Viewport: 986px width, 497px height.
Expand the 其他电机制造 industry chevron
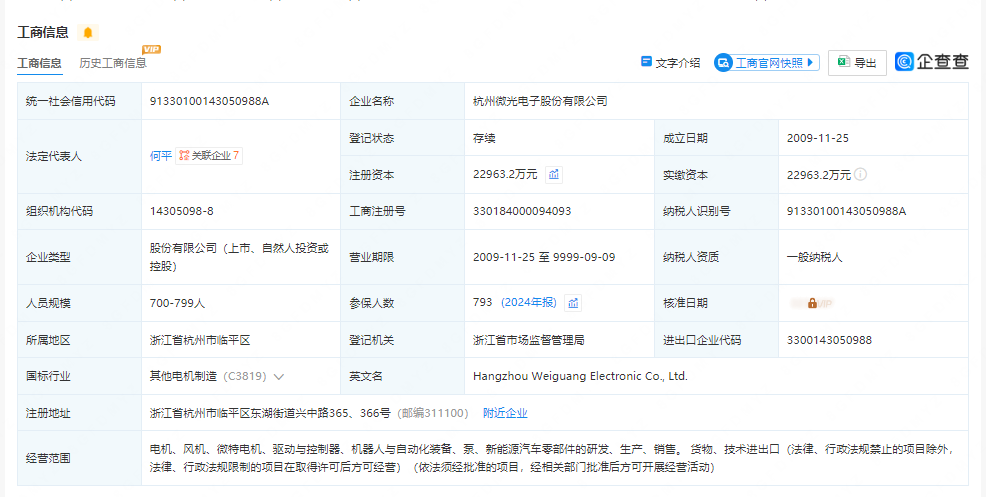pyautogui.click(x=279, y=377)
